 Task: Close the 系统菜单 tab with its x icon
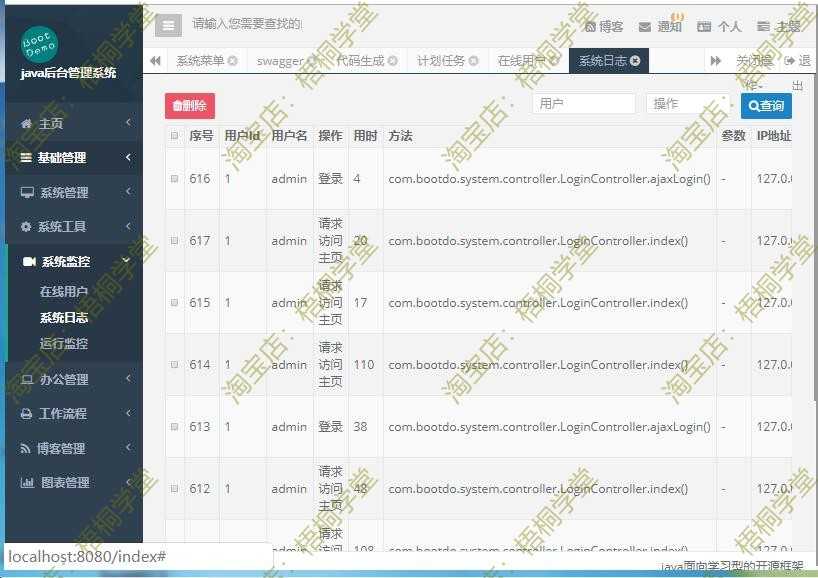233,61
